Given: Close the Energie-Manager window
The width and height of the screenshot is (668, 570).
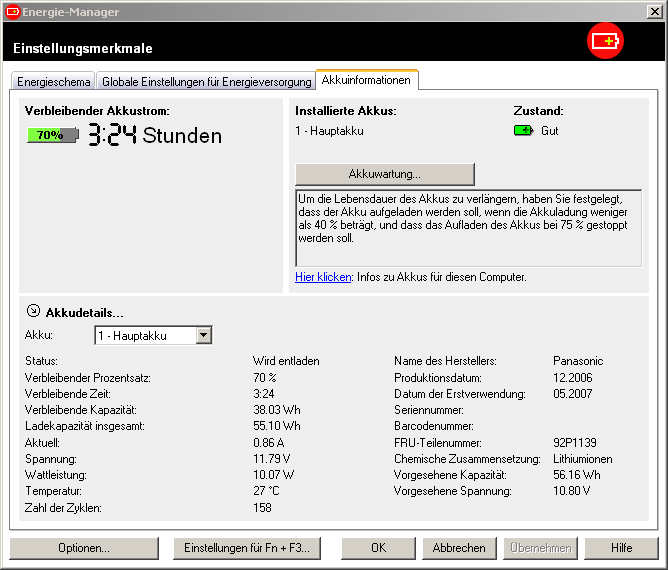Looking at the screenshot, I should (x=654, y=12).
